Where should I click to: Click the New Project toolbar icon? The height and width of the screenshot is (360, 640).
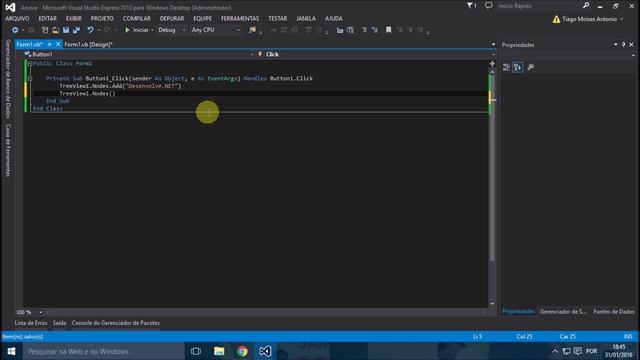click(x=45, y=30)
